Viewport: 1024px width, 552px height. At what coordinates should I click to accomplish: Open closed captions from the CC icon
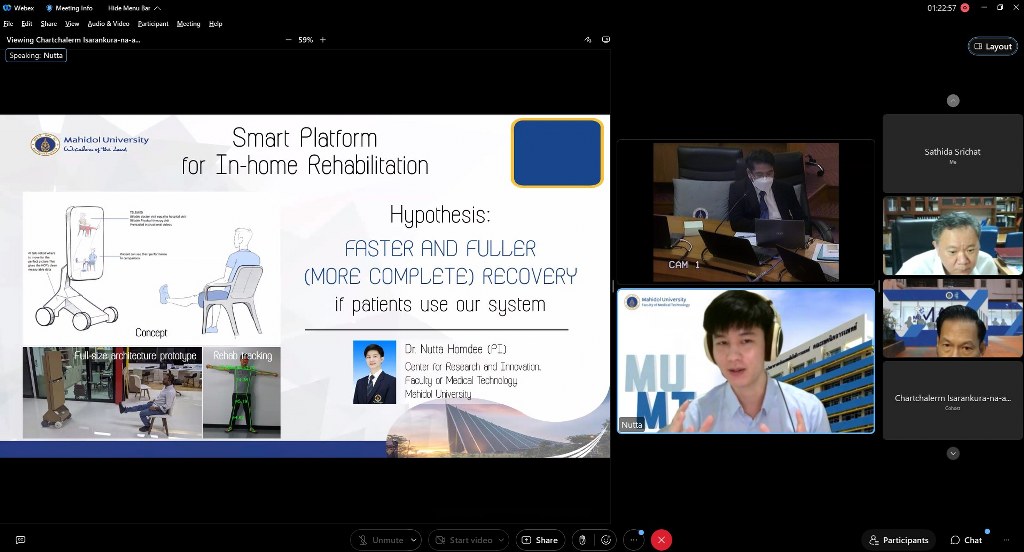[20, 540]
